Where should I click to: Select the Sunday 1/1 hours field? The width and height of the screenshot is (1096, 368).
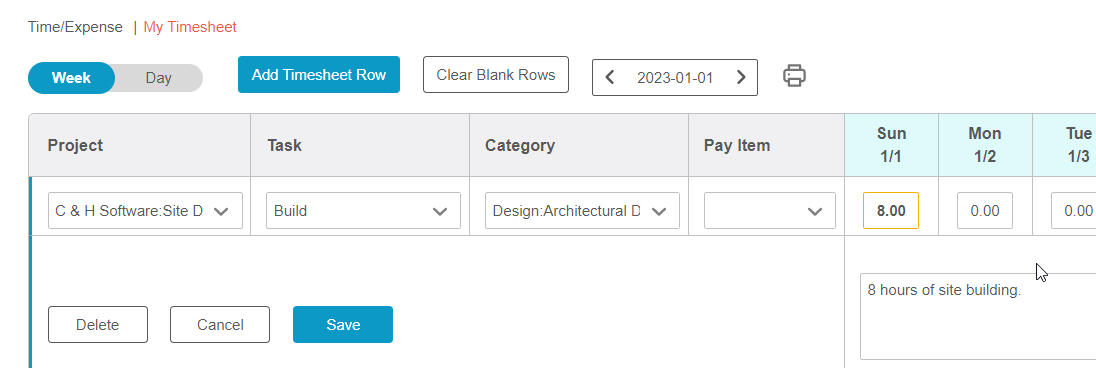point(891,211)
